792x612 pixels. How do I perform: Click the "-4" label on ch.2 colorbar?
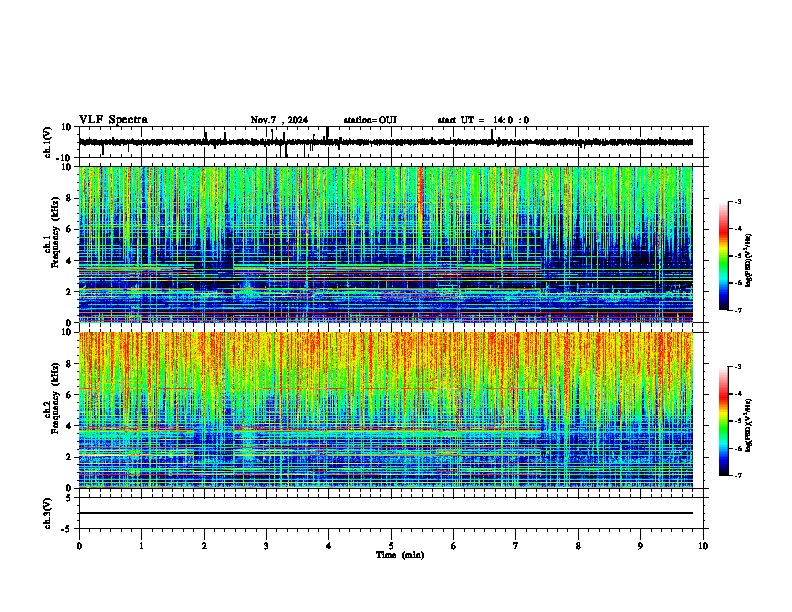click(x=738, y=394)
